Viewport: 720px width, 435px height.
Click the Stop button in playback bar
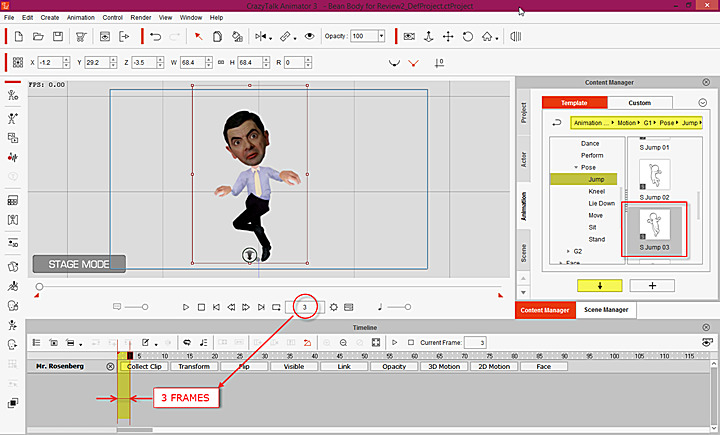pyautogui.click(x=201, y=307)
